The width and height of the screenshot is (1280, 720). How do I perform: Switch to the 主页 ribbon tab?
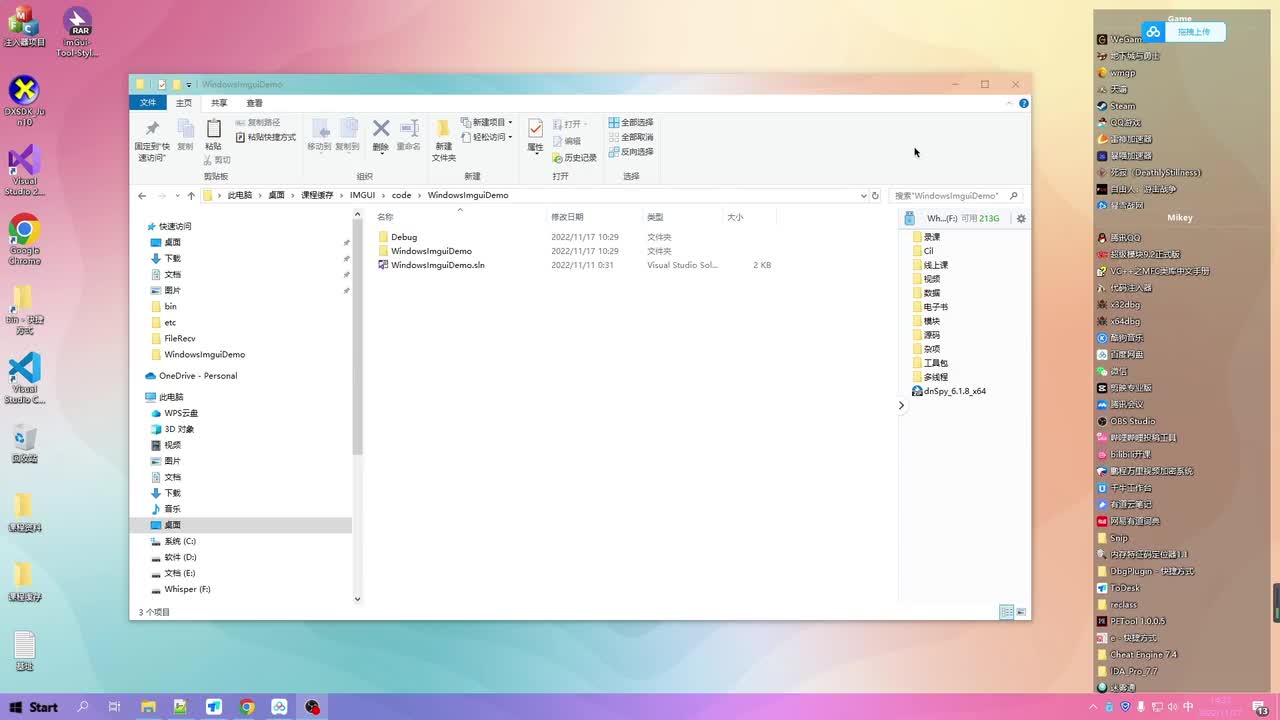[184, 103]
